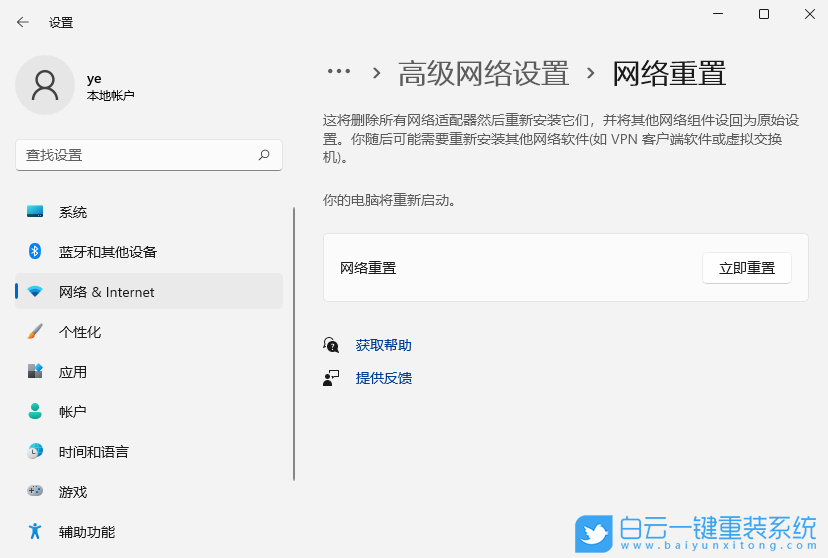Select the 系统 display icon
The width and height of the screenshot is (828, 558).
(x=35, y=212)
